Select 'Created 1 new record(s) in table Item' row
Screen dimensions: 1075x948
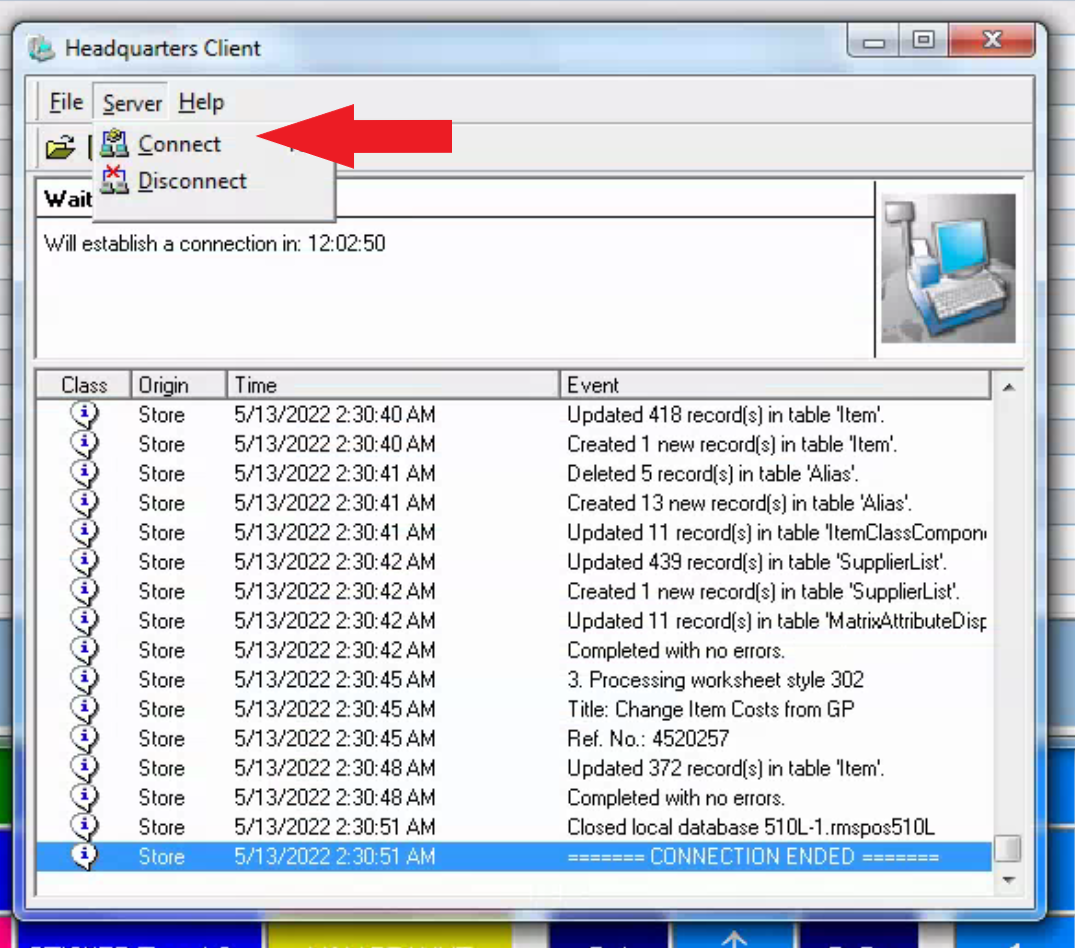[514, 444]
